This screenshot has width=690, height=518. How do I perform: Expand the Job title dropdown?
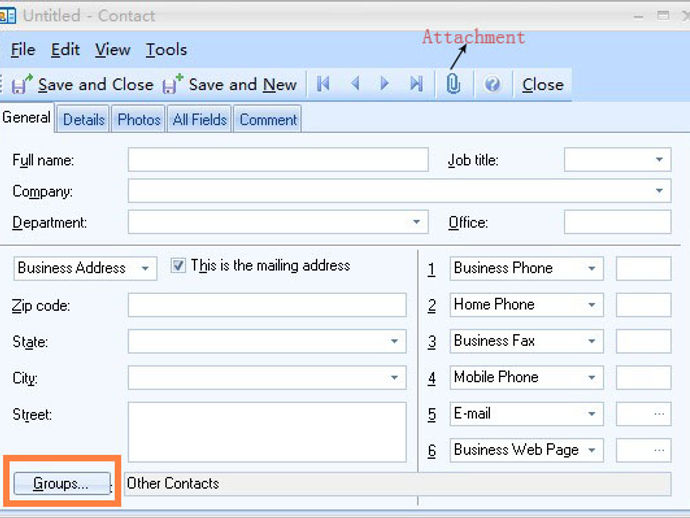pyautogui.click(x=659, y=159)
